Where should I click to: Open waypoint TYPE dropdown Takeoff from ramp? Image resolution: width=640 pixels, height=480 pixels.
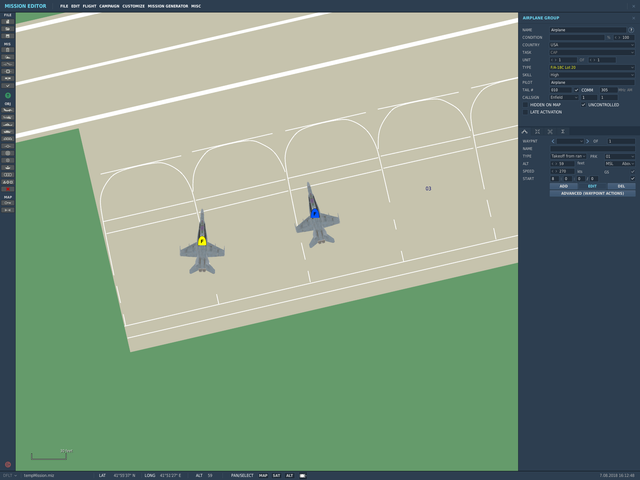click(x=568, y=156)
